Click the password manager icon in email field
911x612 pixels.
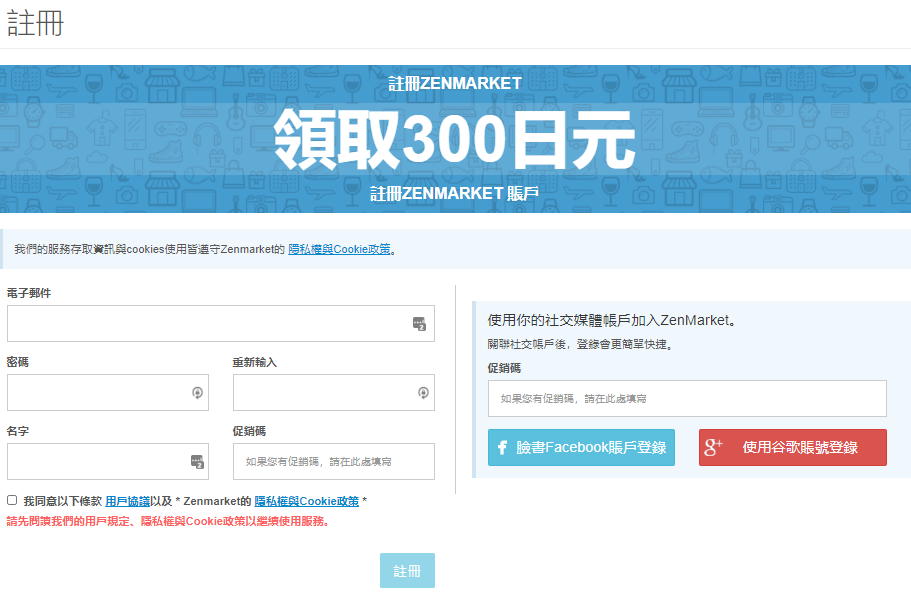419,324
